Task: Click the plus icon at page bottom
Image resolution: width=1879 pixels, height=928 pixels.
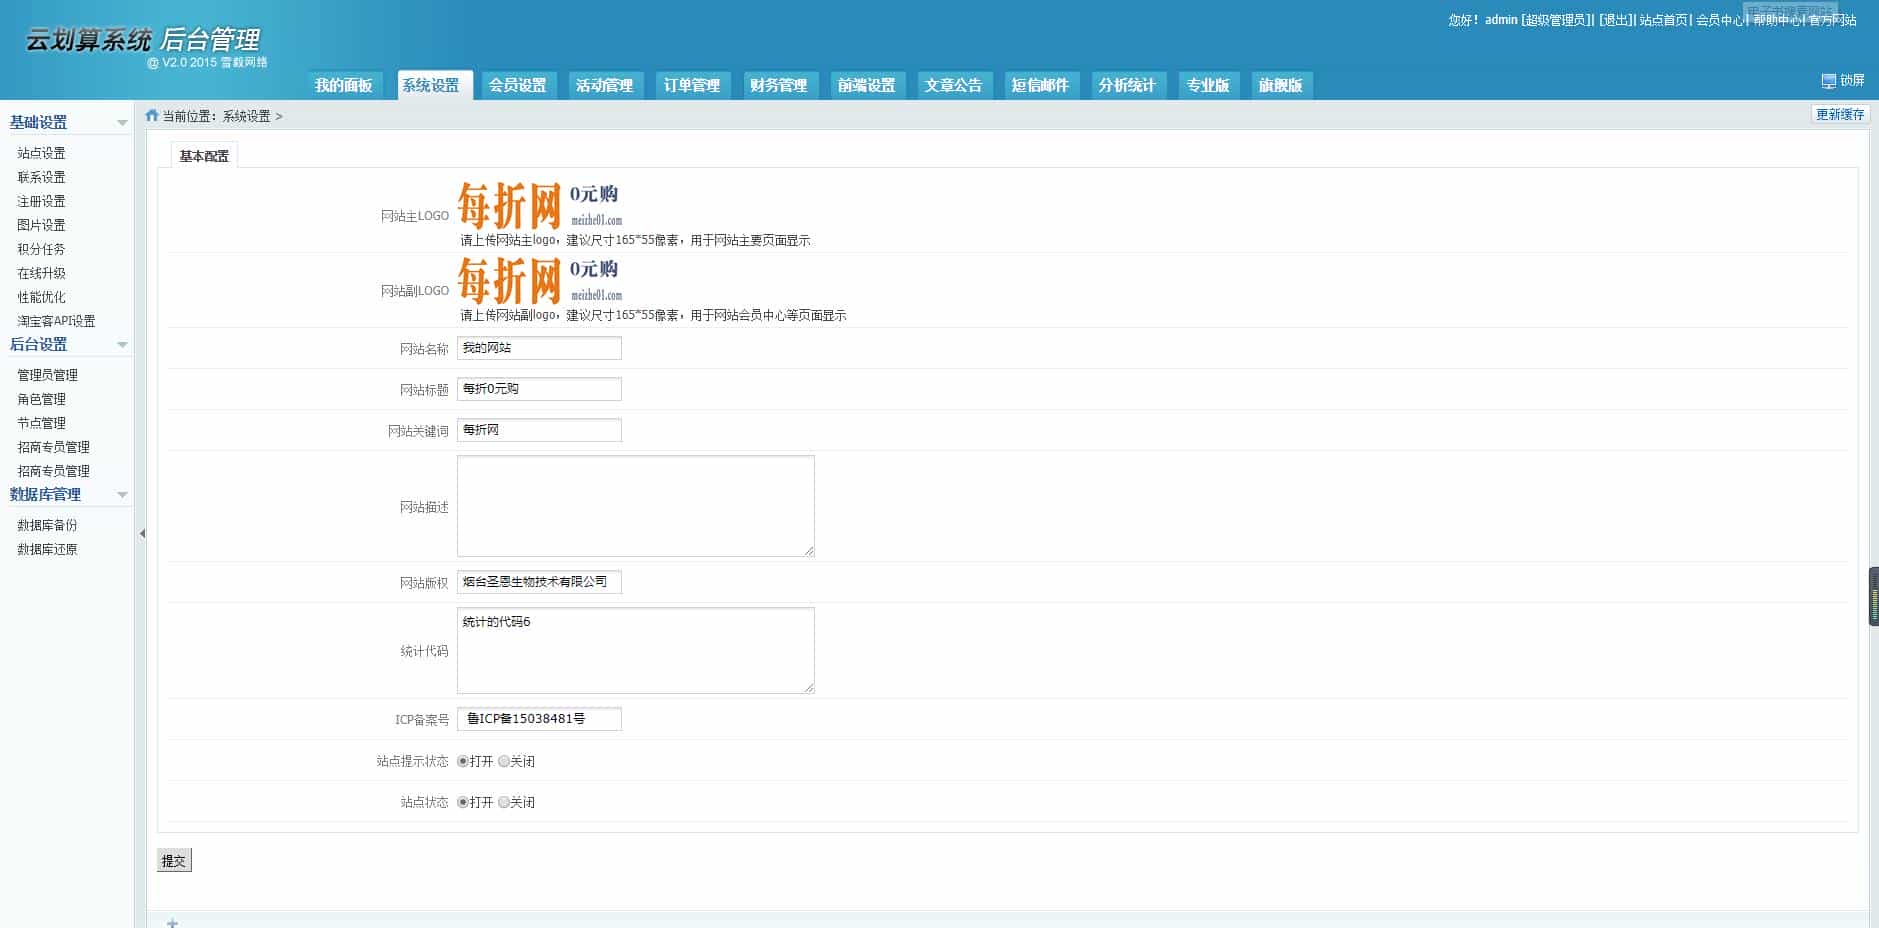Action: tap(172, 923)
